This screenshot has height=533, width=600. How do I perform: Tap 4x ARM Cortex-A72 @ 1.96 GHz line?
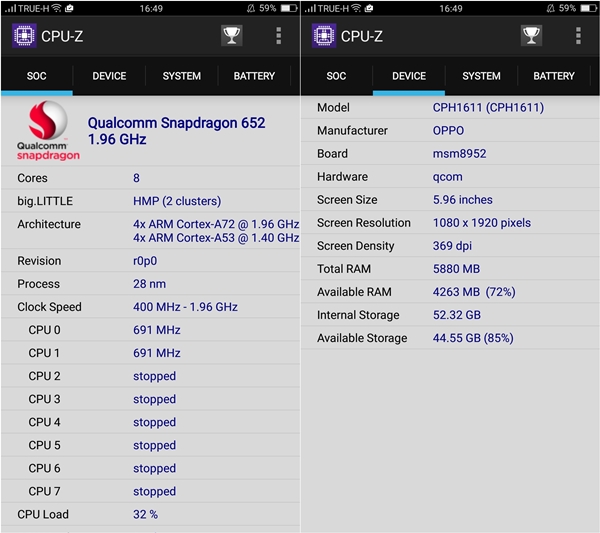pos(216,224)
